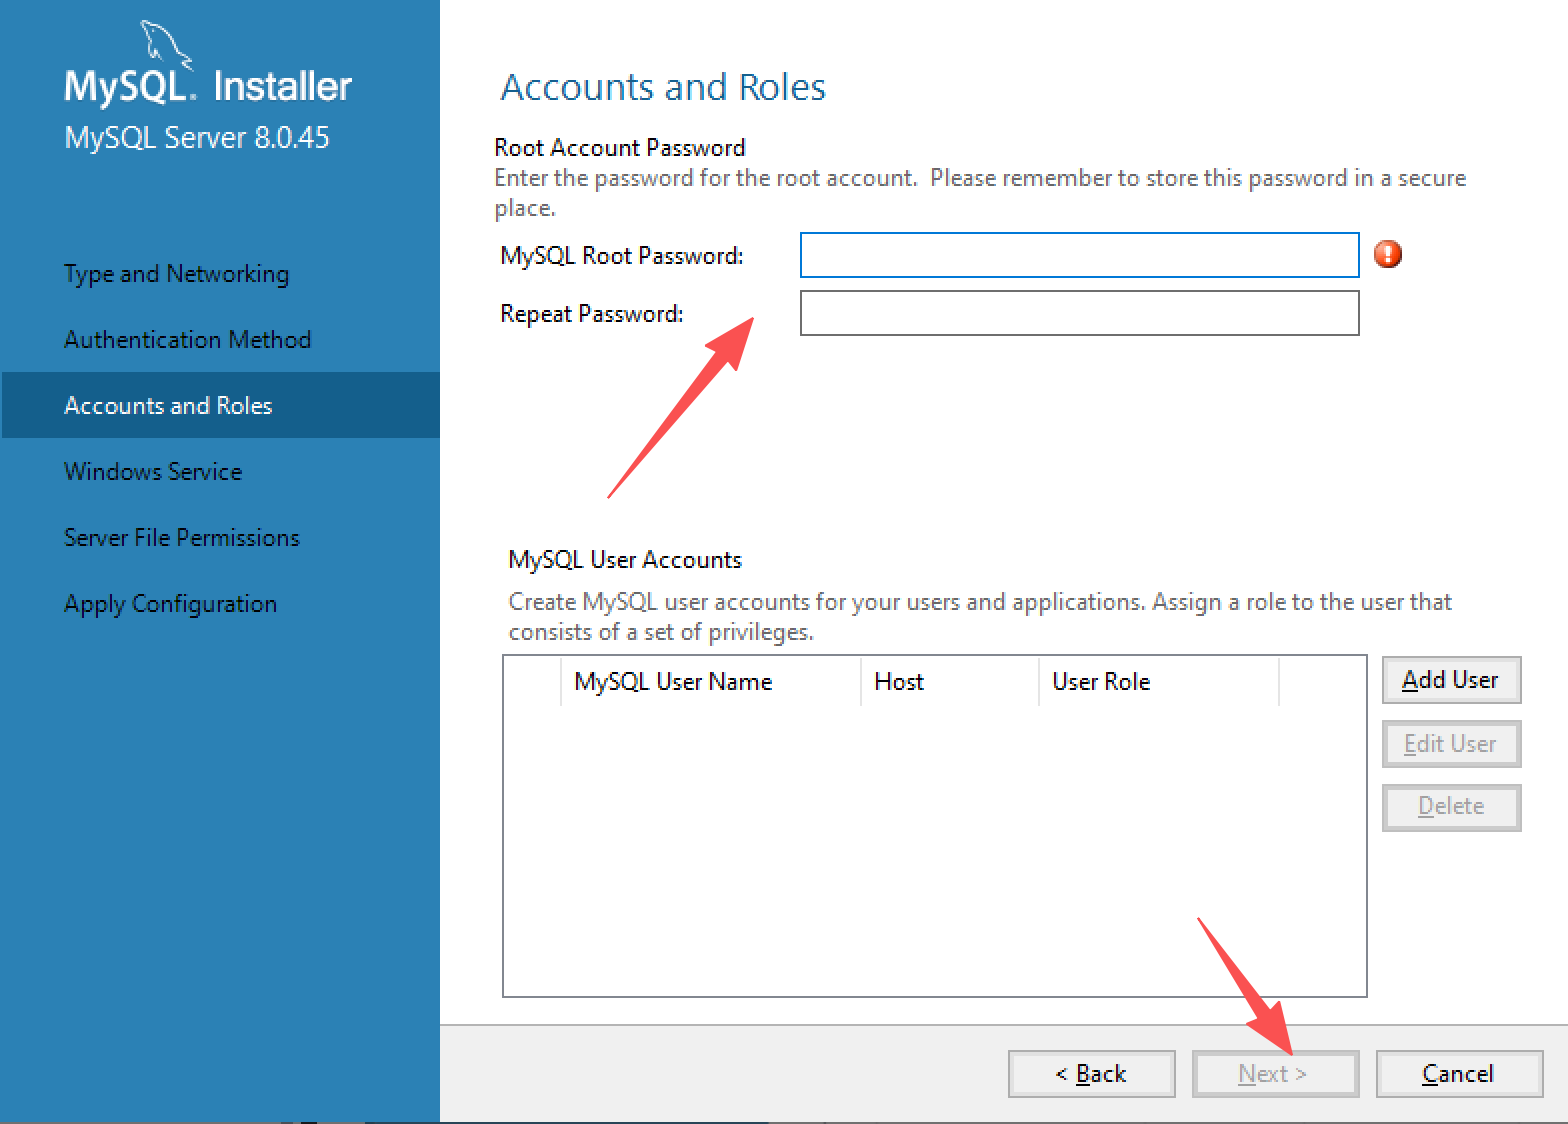Select Accounts and Roles in sidebar
1568x1124 pixels.
[x=220, y=405]
